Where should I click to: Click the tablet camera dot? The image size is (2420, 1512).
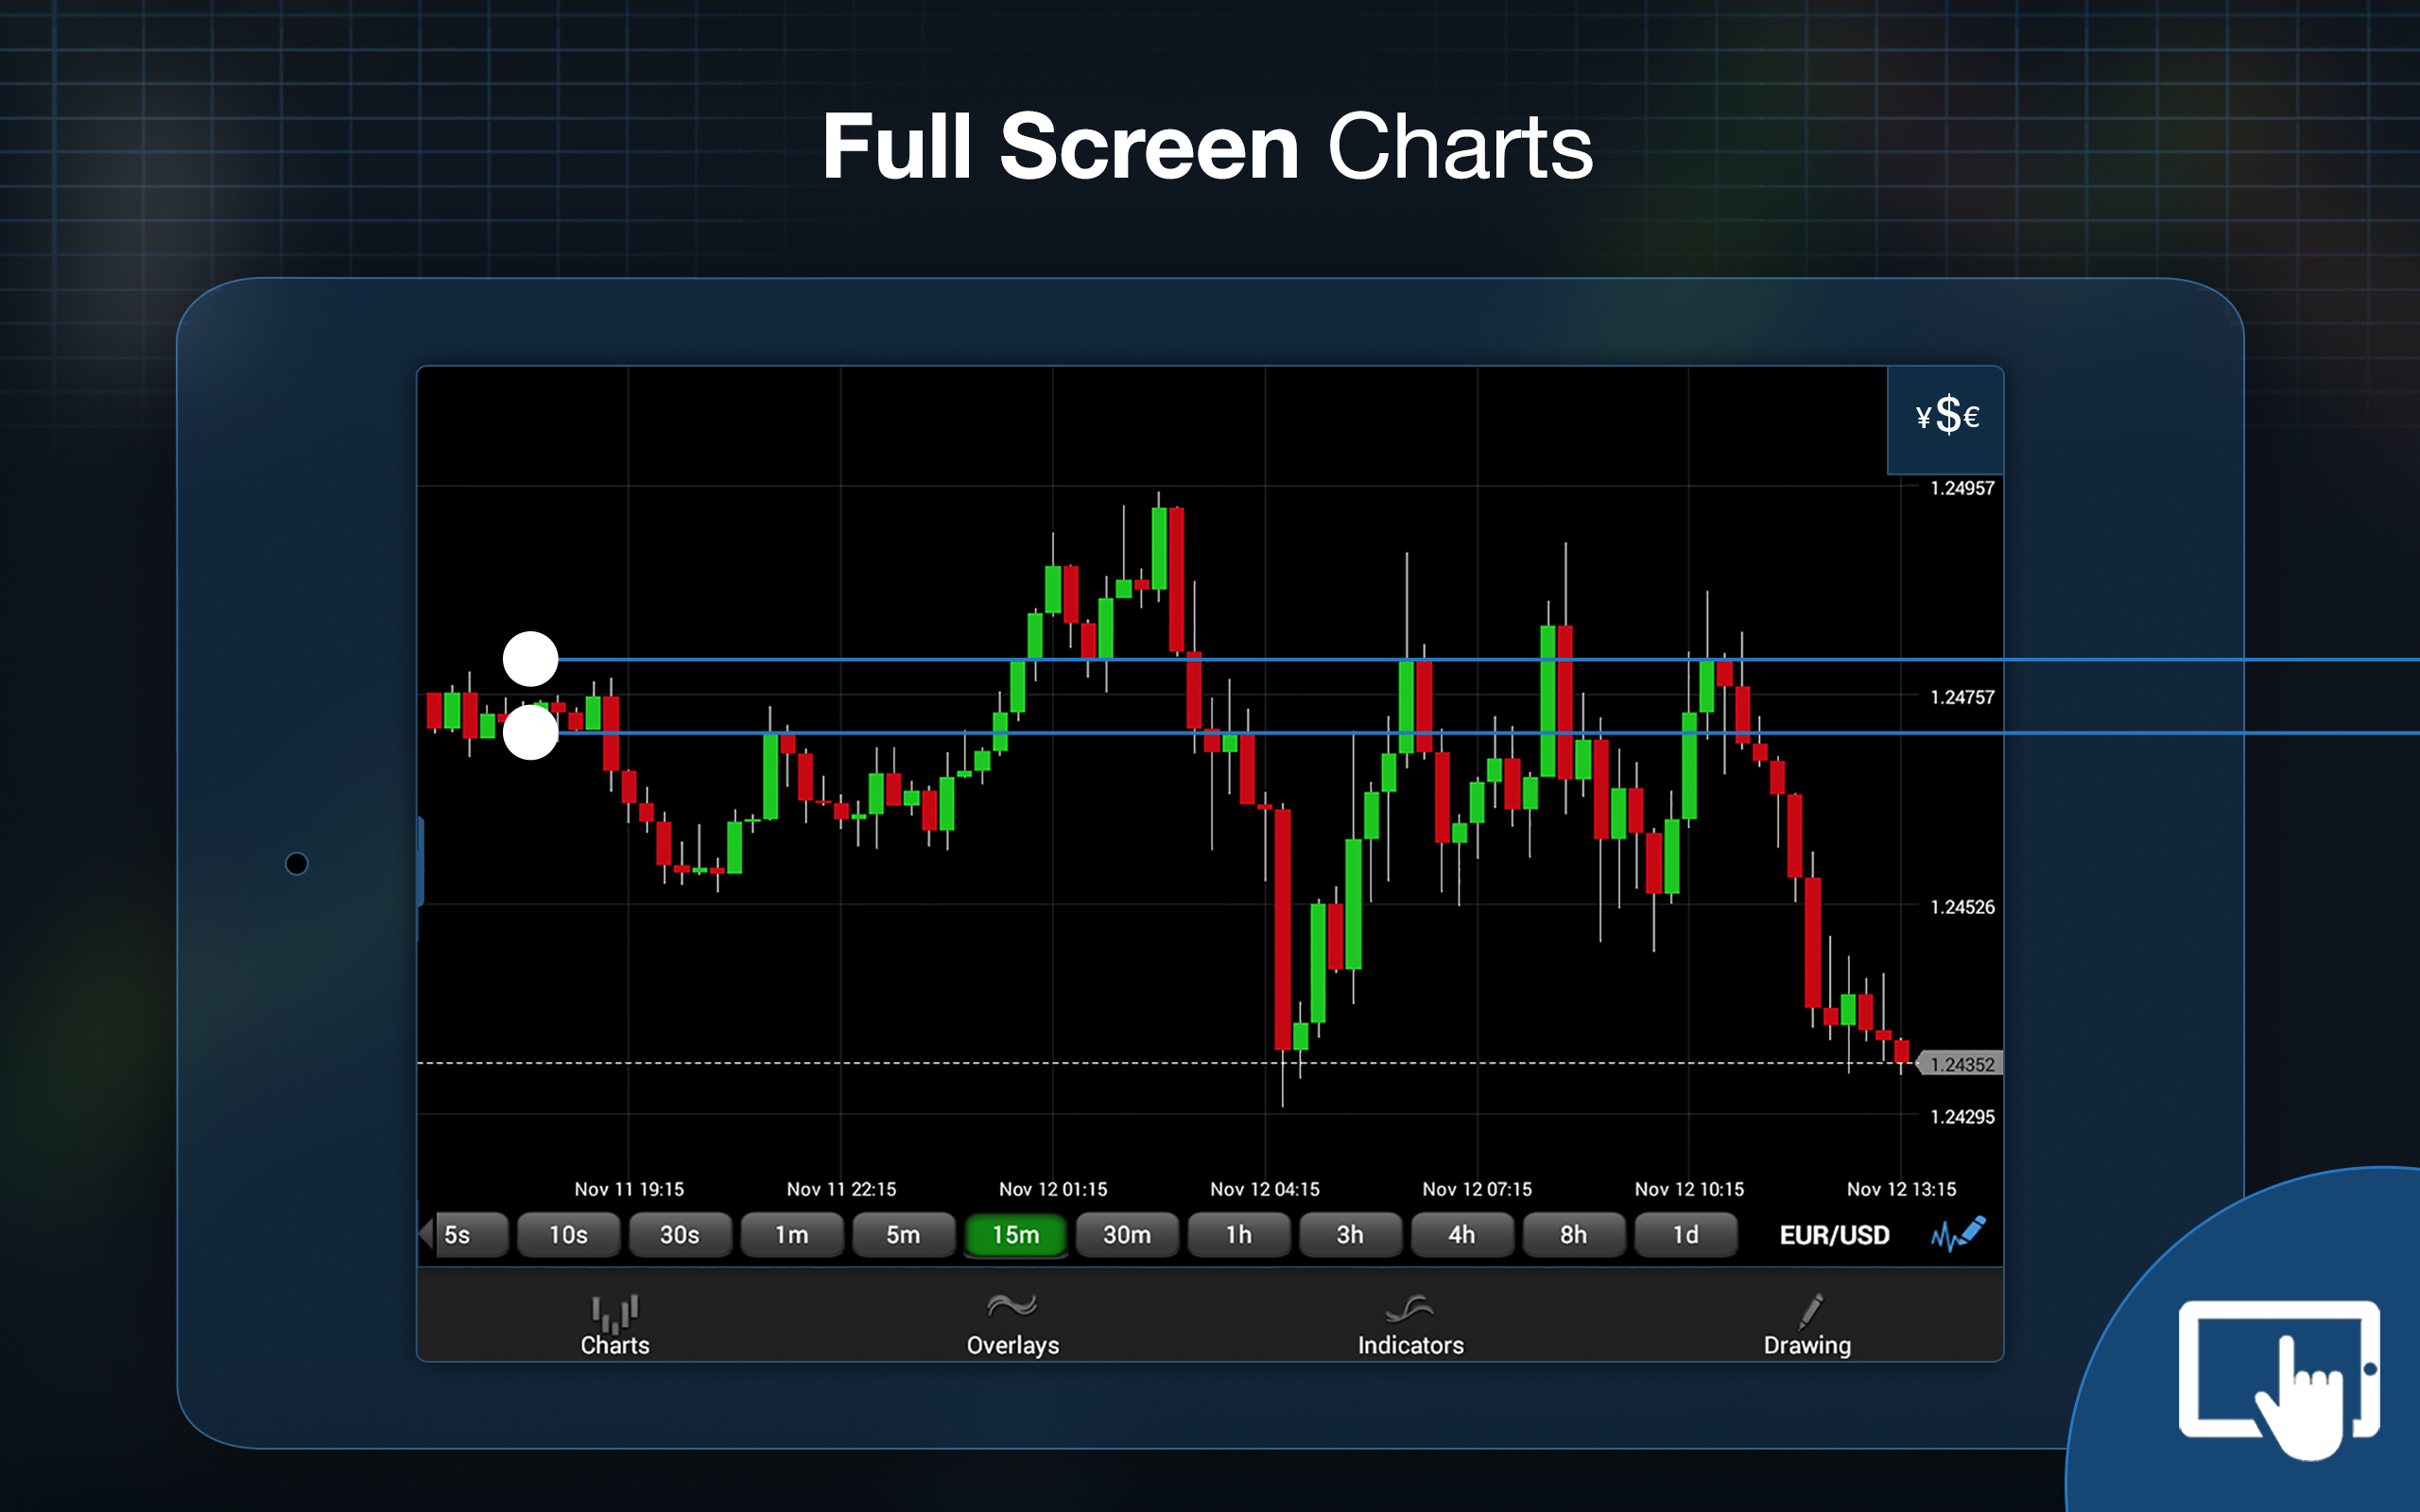(297, 863)
